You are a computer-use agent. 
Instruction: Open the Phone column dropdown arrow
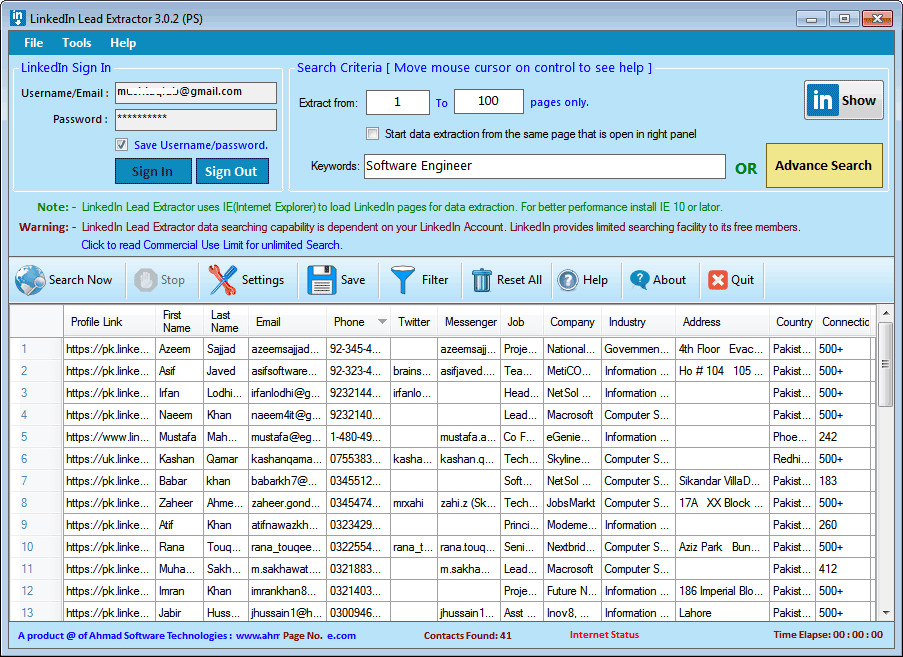click(382, 321)
